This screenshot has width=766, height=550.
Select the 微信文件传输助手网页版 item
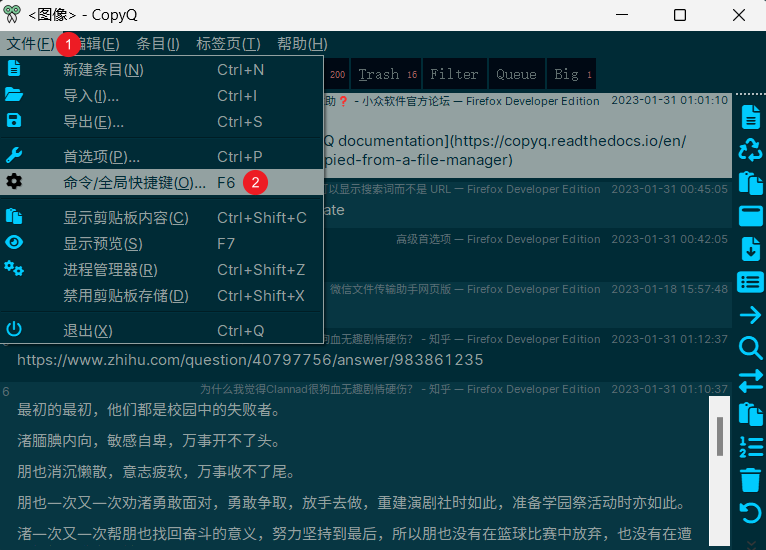click(x=528, y=304)
